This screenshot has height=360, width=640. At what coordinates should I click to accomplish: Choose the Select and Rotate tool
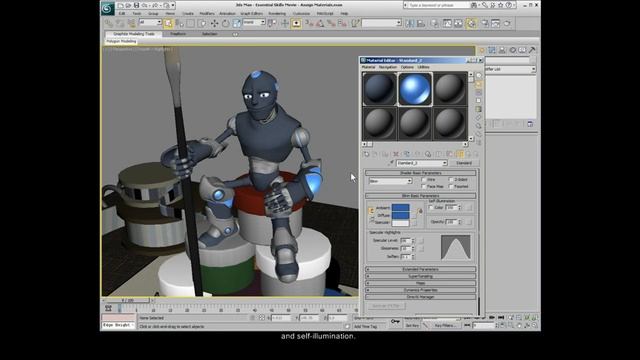(x=225, y=24)
